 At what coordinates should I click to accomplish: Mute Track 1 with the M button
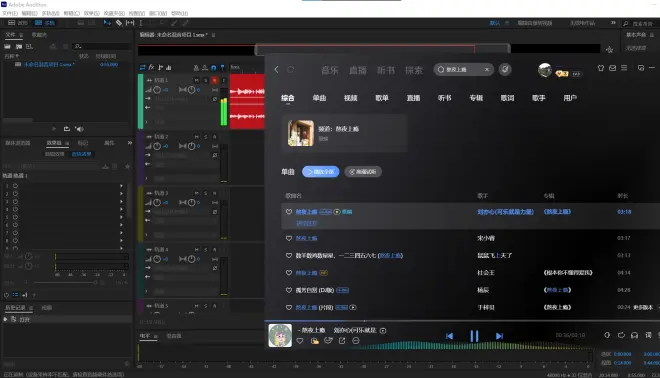pyautogui.click(x=197, y=80)
